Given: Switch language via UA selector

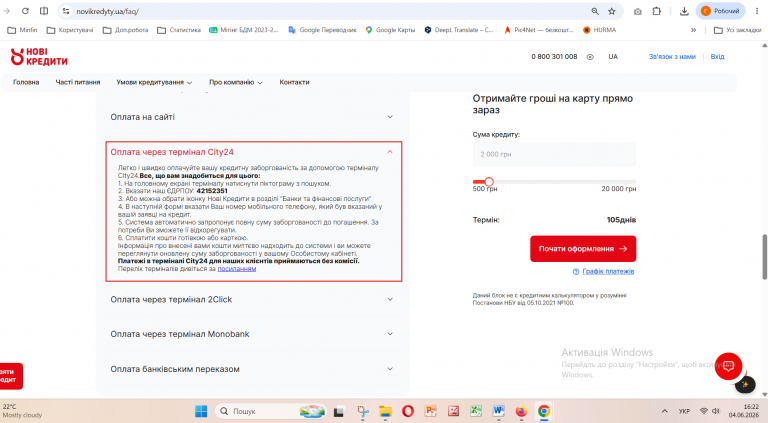Looking at the screenshot, I should 613,57.
